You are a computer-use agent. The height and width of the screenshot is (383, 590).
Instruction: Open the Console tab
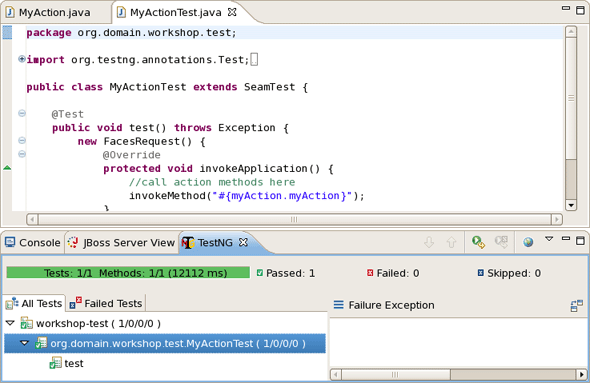click(x=33, y=243)
